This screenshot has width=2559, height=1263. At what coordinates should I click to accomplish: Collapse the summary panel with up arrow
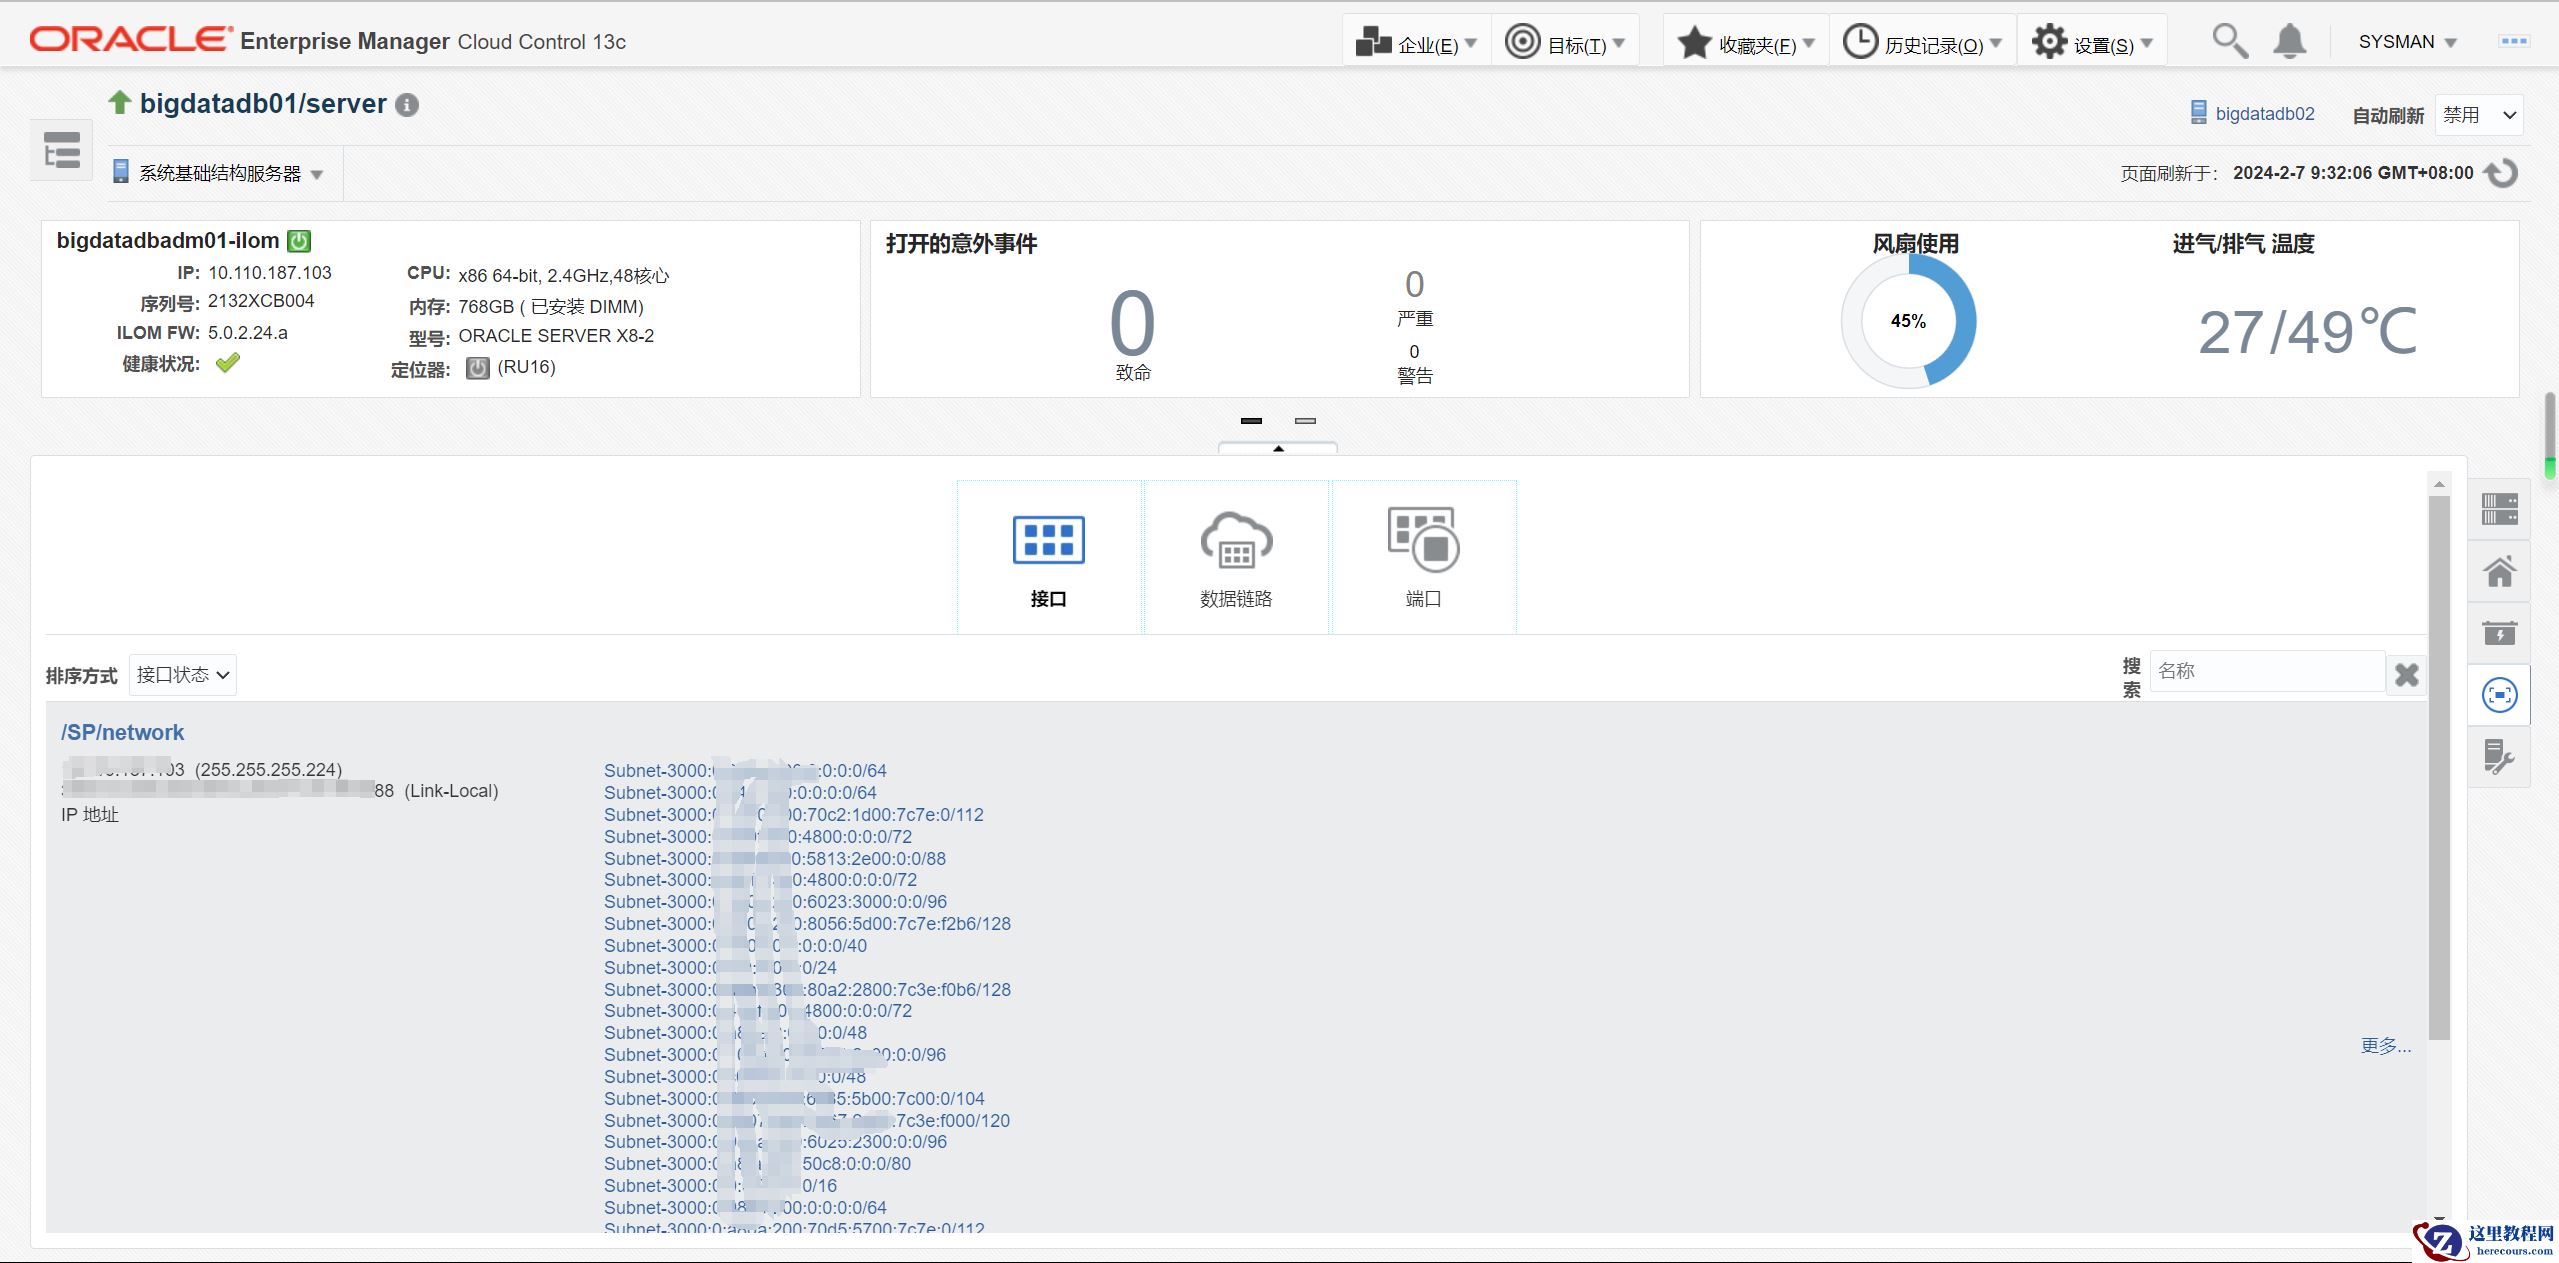tap(1278, 449)
